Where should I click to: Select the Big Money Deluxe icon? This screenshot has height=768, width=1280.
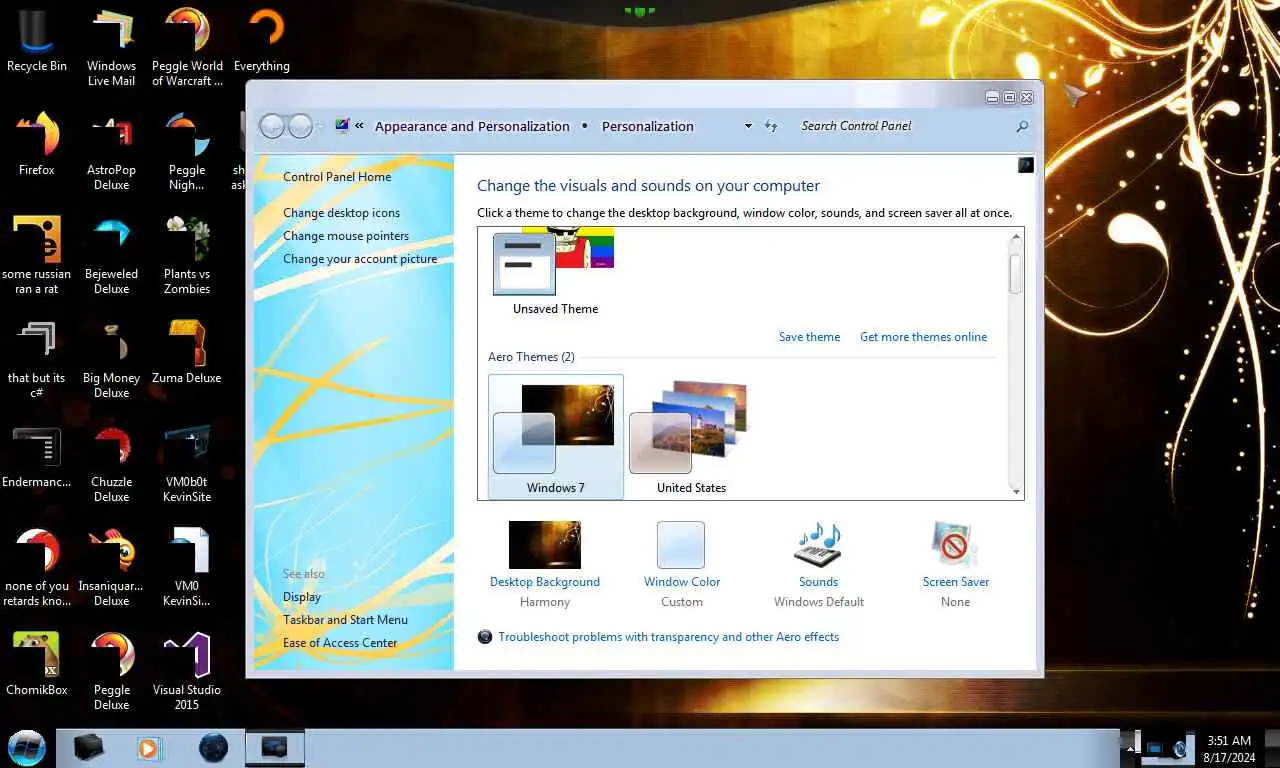112,360
